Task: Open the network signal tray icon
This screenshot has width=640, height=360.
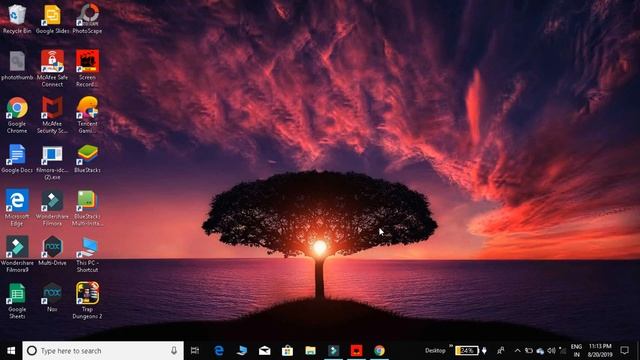Action: pyautogui.click(x=562, y=351)
